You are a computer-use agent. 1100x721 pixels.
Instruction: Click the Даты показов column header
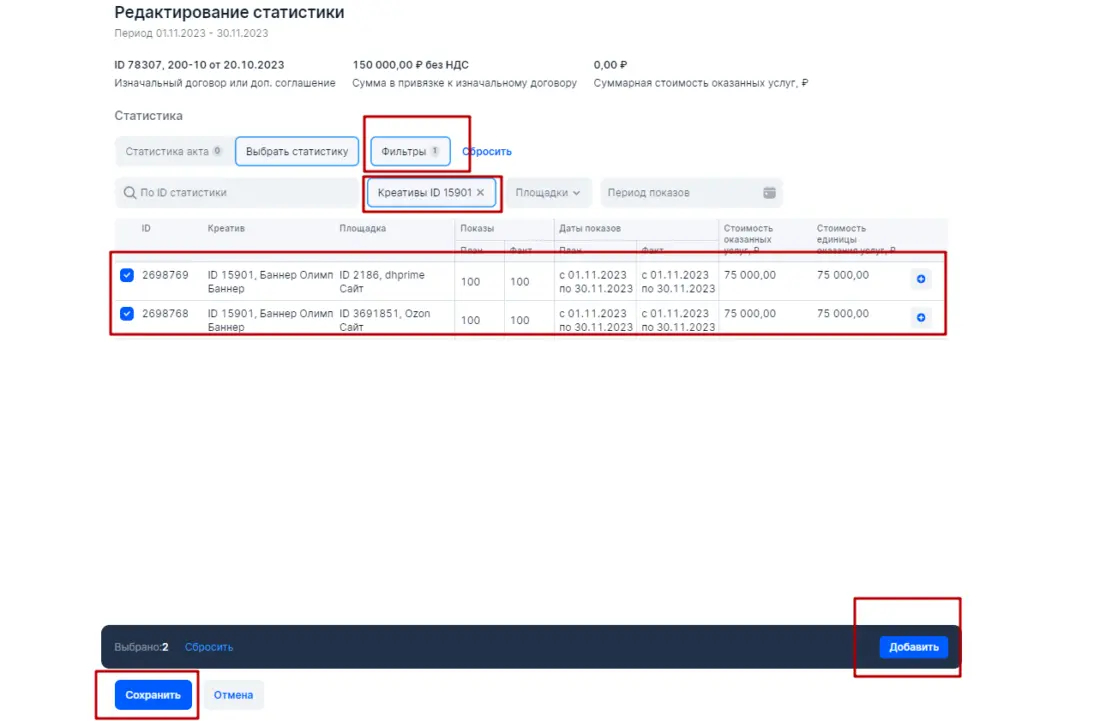[590, 229]
